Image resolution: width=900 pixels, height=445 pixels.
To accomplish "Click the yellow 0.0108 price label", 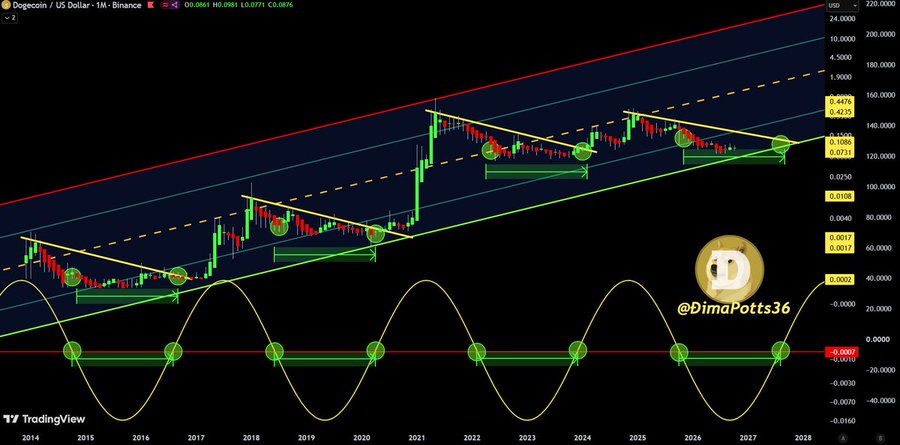I will point(841,196).
